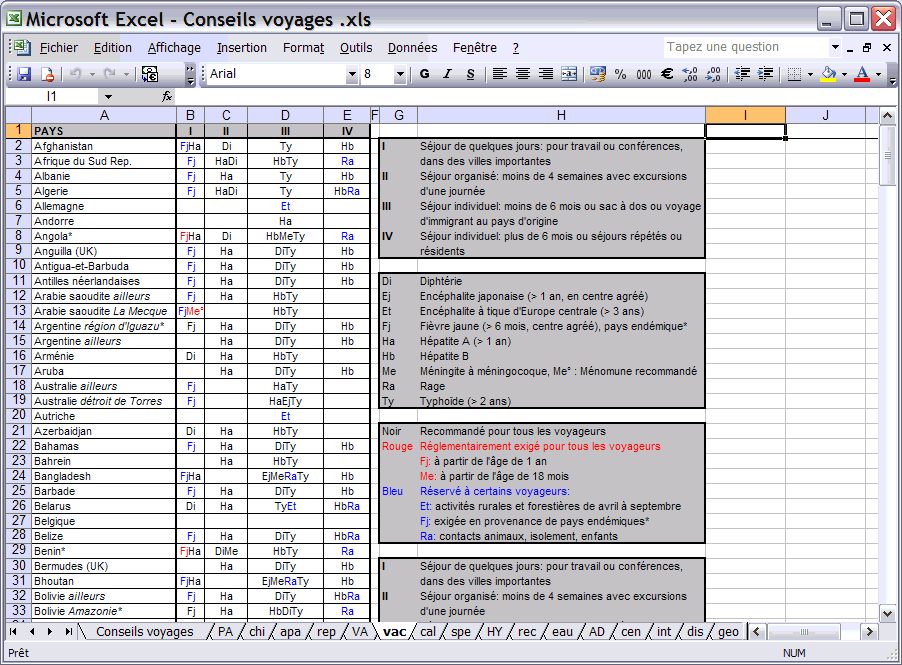The width and height of the screenshot is (902, 665).
Task: Click the Decrease Decimal icon
Action: point(713,74)
